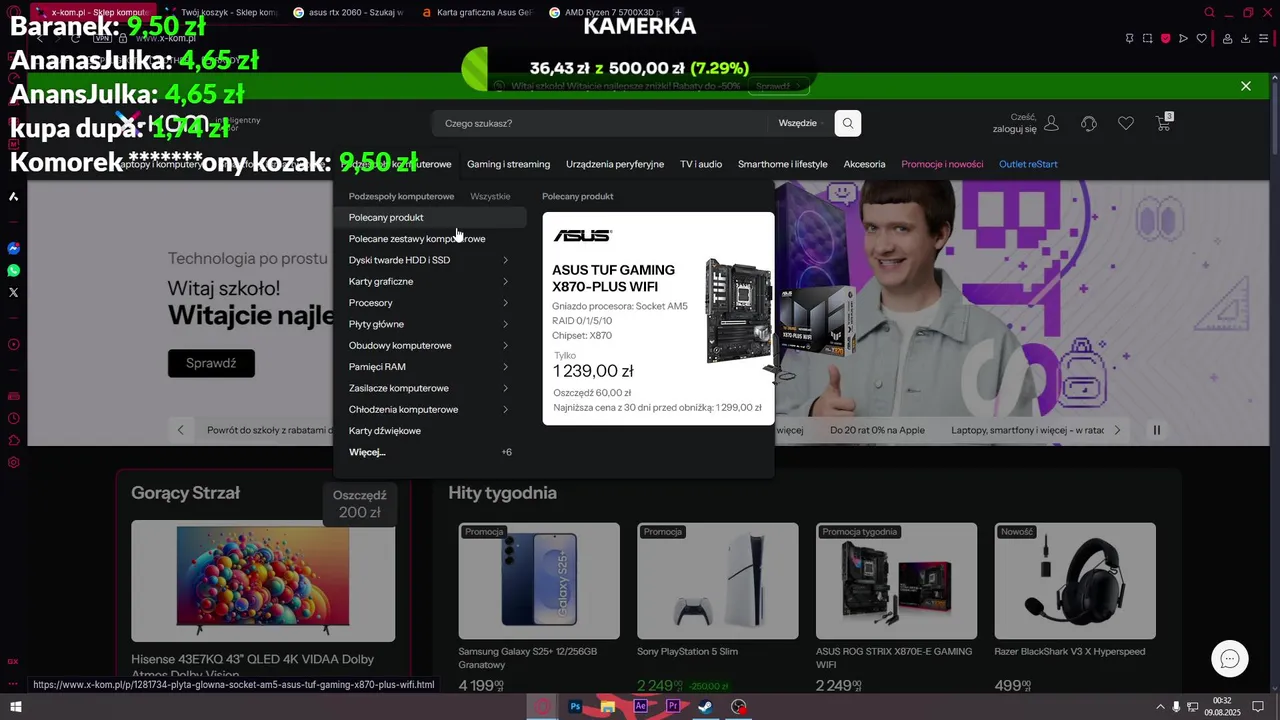Image resolution: width=1280 pixels, height=720 pixels.
Task: Open the Akcesoria menu
Action: pyautogui.click(x=864, y=164)
